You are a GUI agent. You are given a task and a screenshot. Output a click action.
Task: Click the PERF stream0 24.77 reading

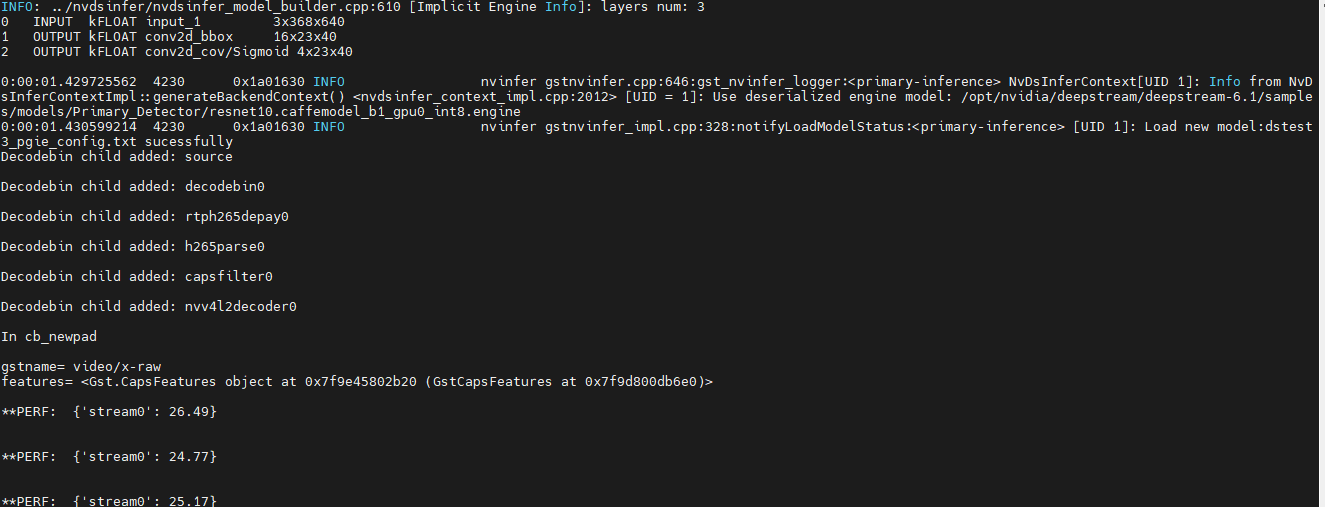[x=109, y=456]
